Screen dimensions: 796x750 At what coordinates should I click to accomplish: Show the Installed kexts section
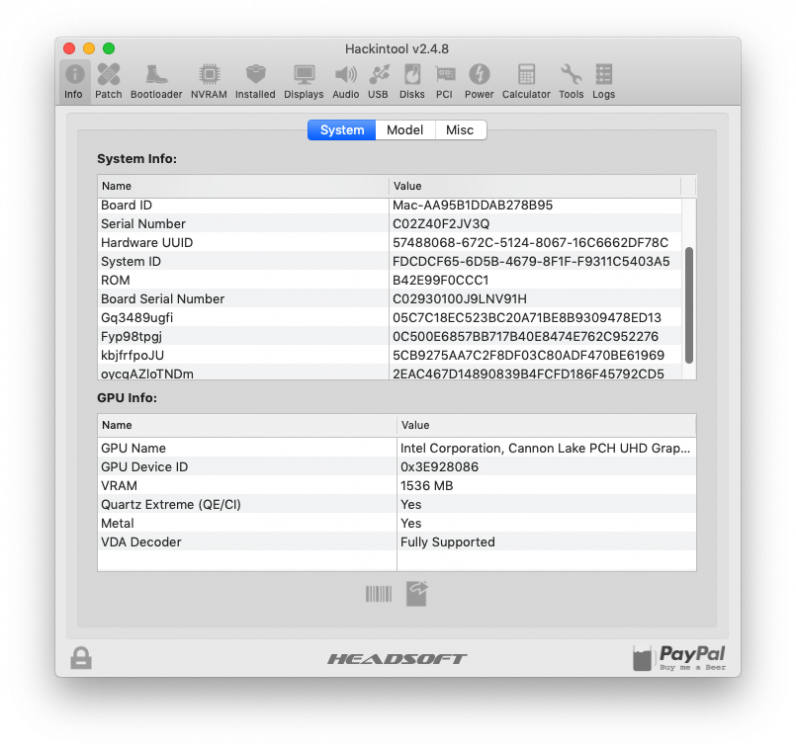255,81
